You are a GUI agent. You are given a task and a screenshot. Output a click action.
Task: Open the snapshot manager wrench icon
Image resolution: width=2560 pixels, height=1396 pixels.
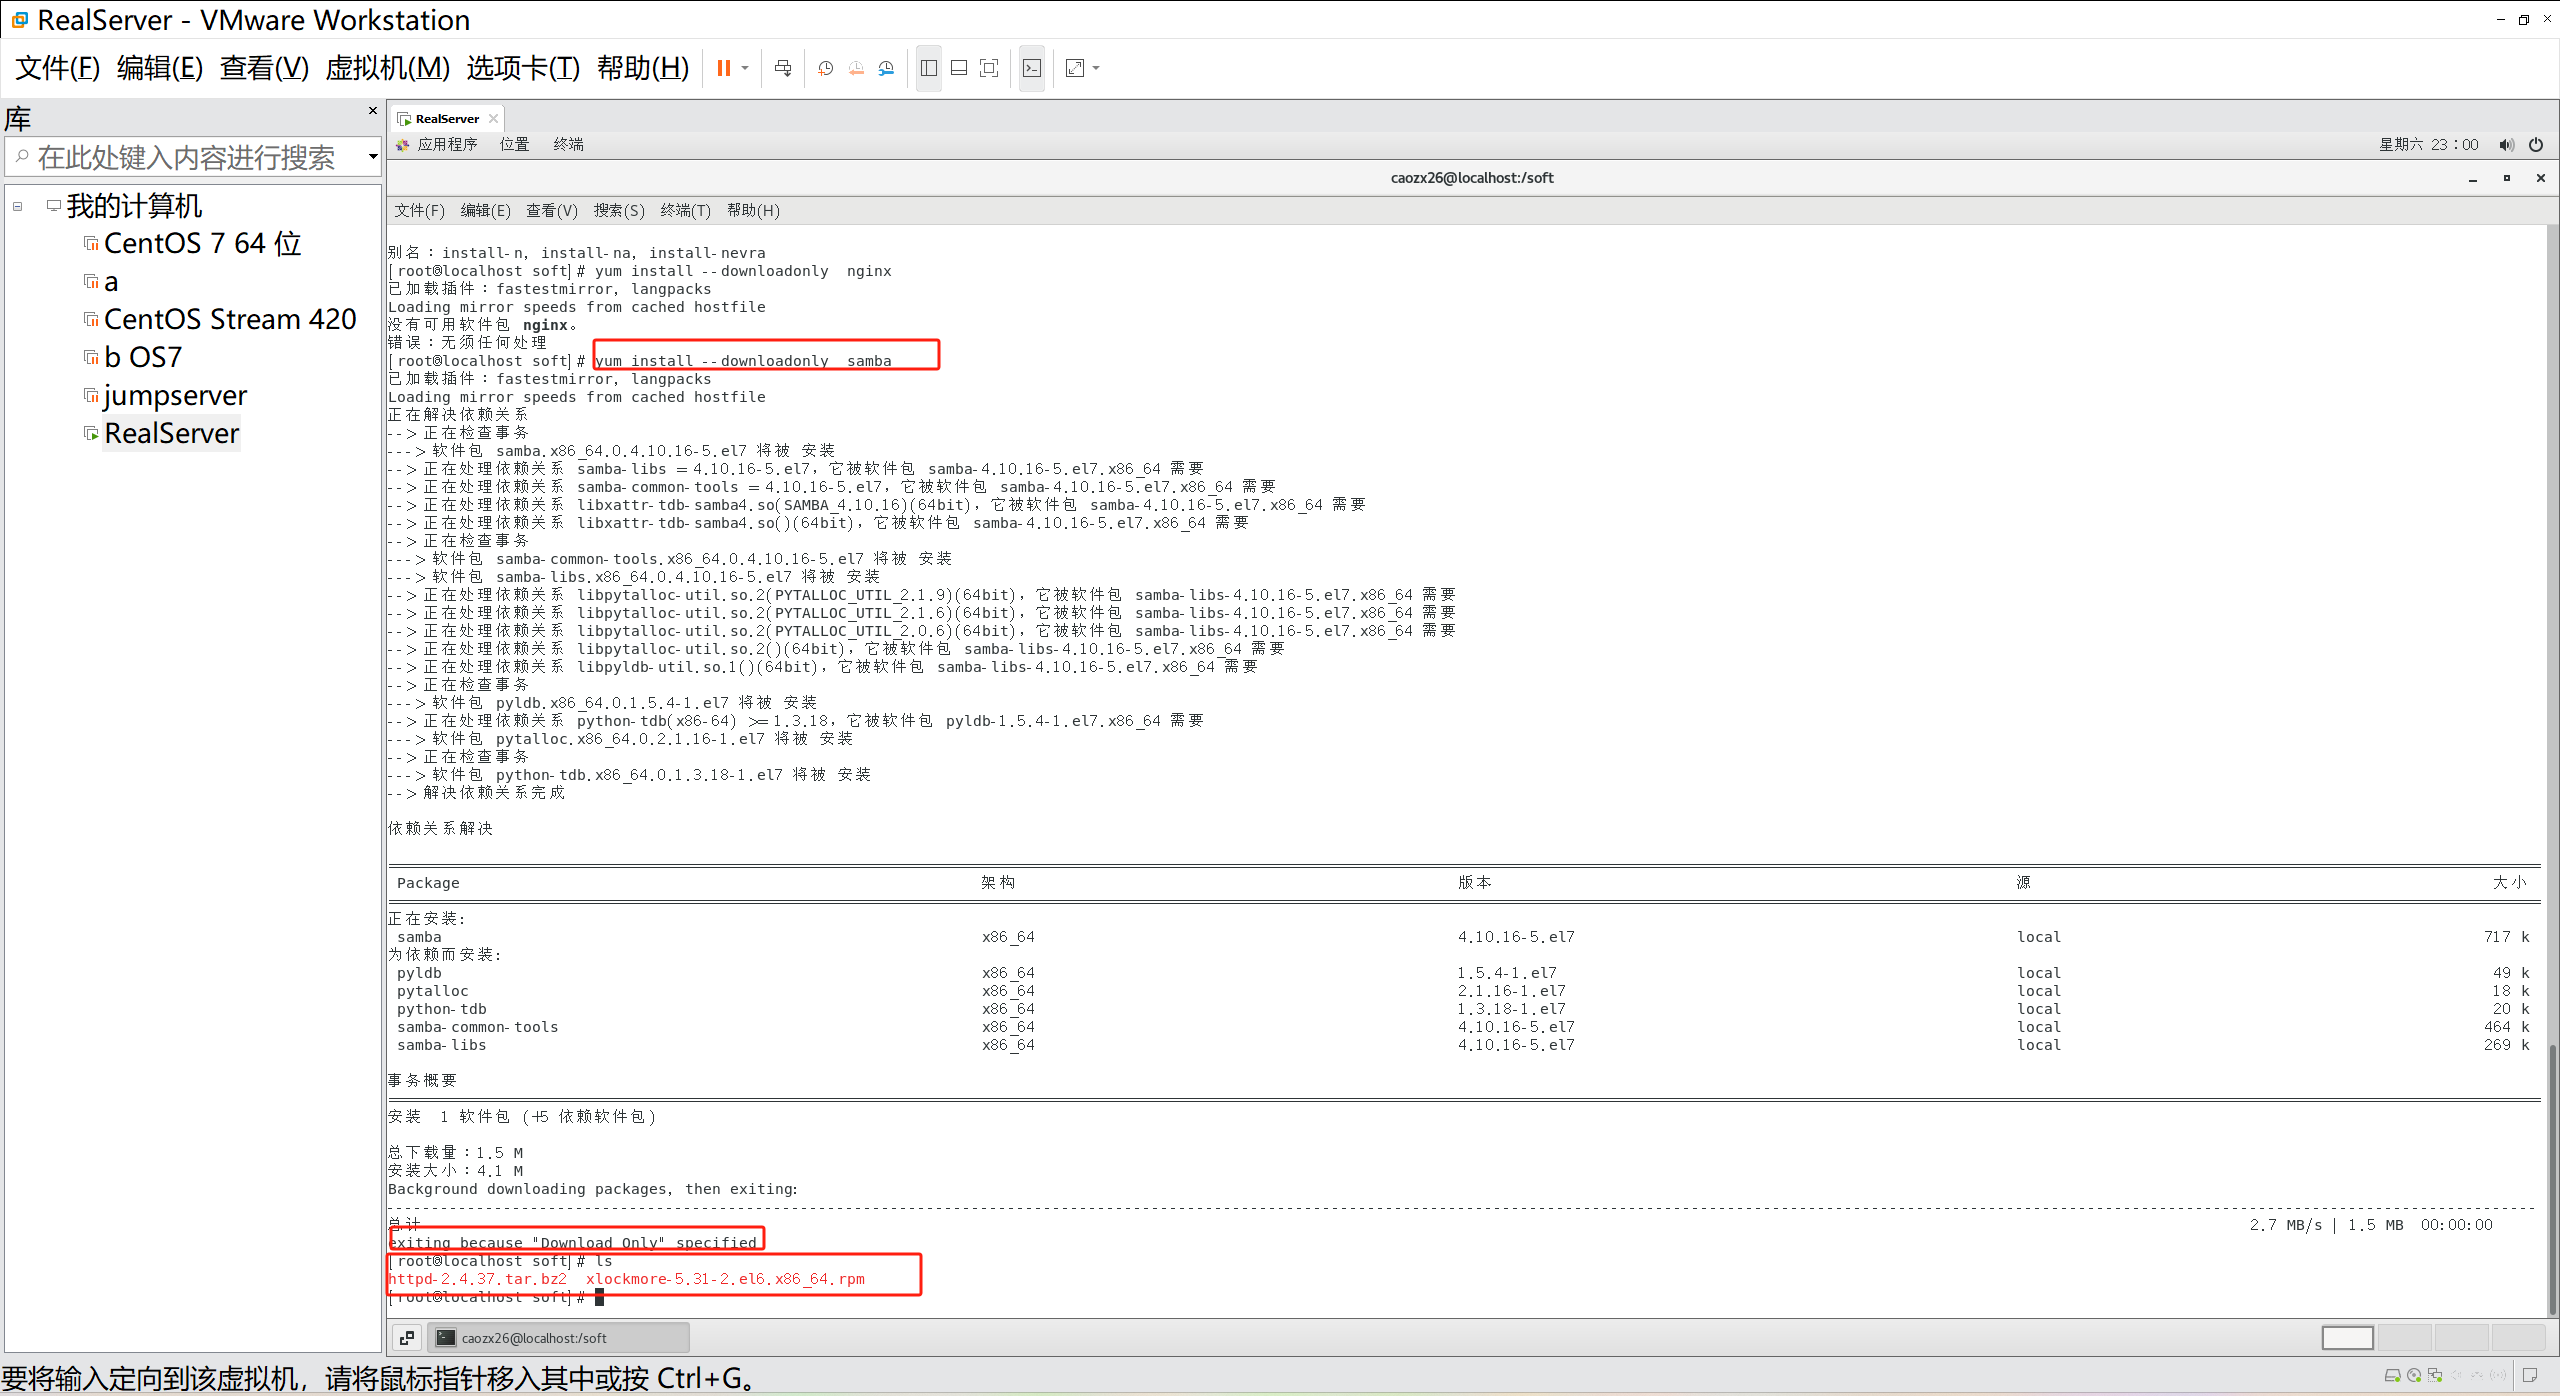(x=886, y=68)
